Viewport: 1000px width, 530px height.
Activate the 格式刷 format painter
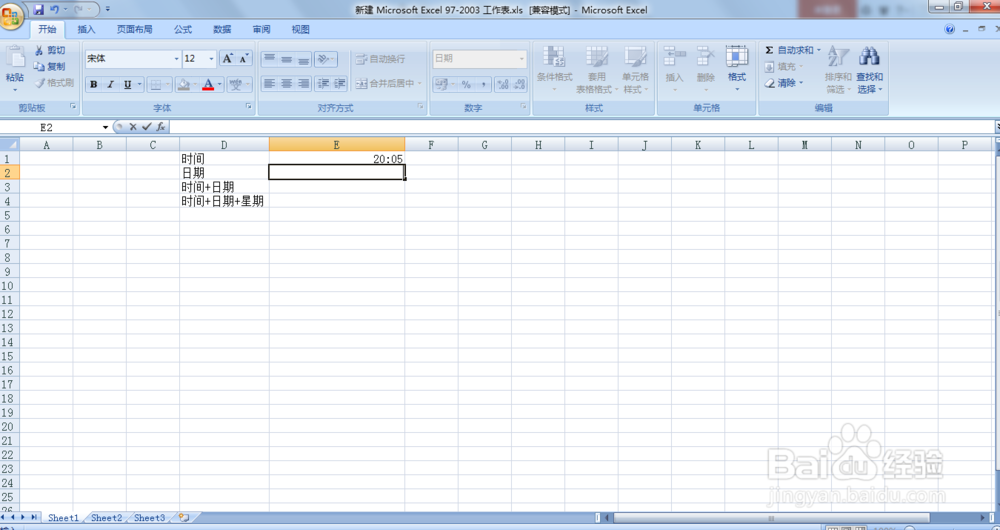(x=54, y=83)
